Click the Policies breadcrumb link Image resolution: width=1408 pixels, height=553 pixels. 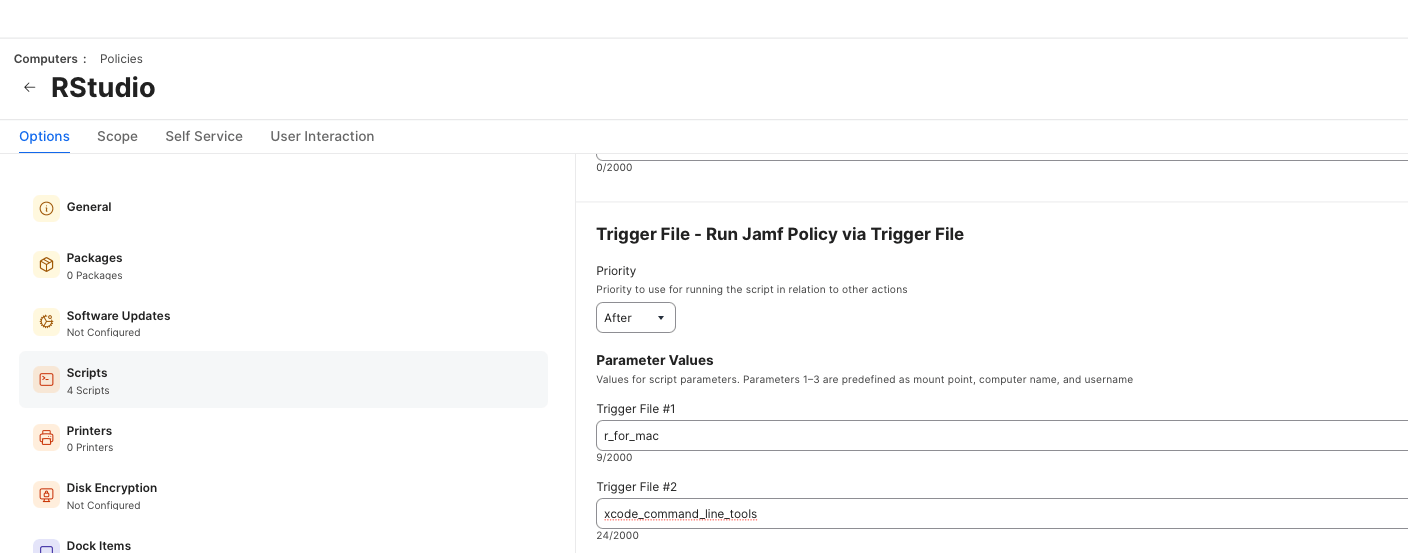coord(121,59)
